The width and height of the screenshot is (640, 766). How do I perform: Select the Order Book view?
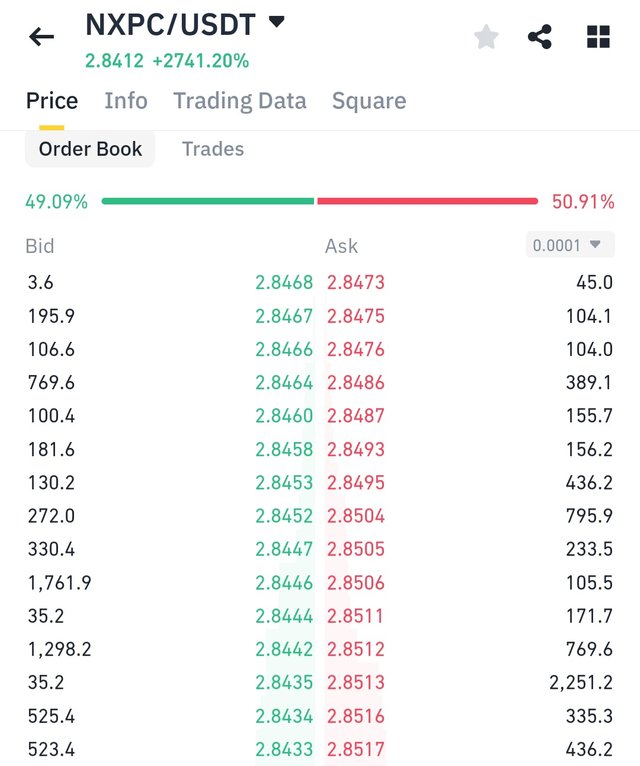[x=90, y=149]
